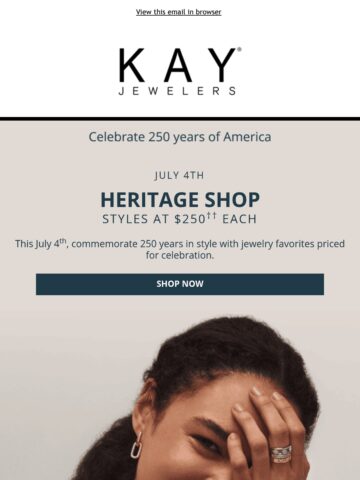Open the View this email in browser link
360x480 pixels.
pyautogui.click(x=178, y=12)
